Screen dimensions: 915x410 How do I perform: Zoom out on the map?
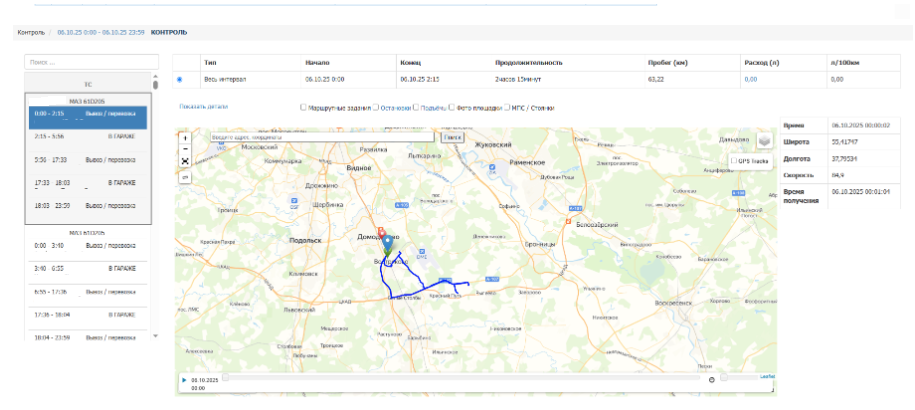click(x=185, y=148)
